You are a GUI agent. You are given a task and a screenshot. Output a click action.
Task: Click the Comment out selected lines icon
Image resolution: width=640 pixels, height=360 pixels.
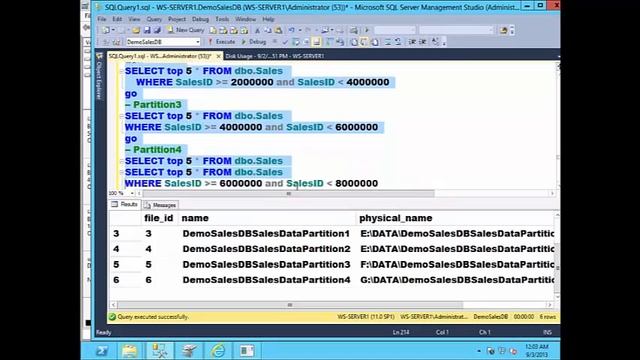click(388, 42)
